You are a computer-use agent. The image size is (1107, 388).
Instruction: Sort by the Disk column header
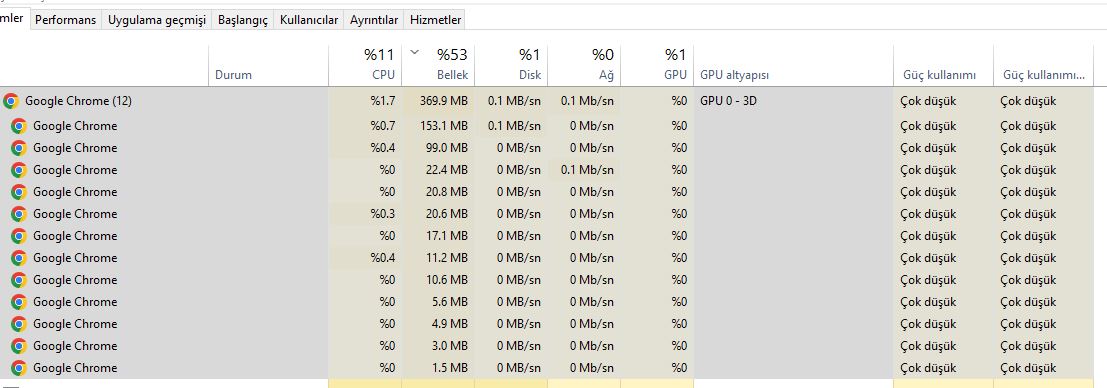[x=510, y=65]
